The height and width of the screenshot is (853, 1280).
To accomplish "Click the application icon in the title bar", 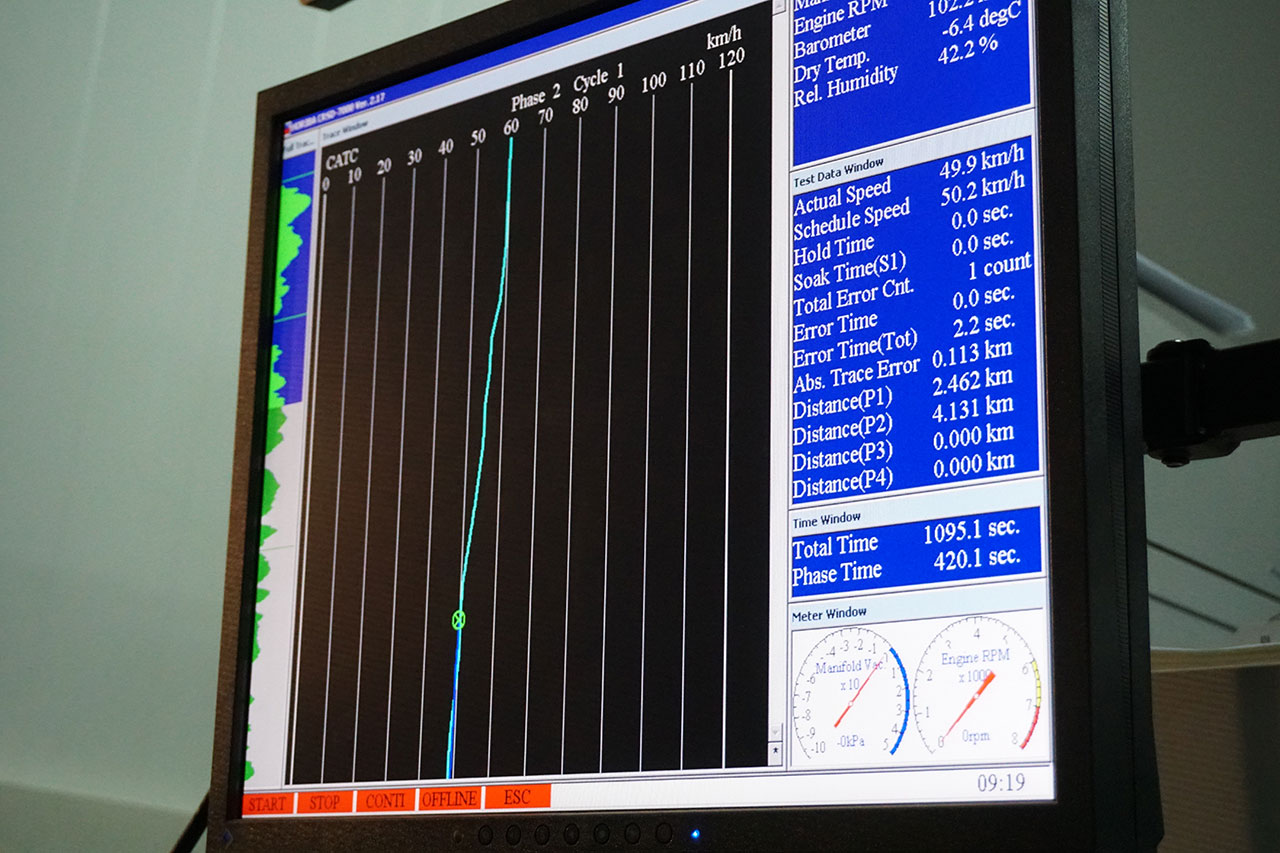I will tap(289, 128).
